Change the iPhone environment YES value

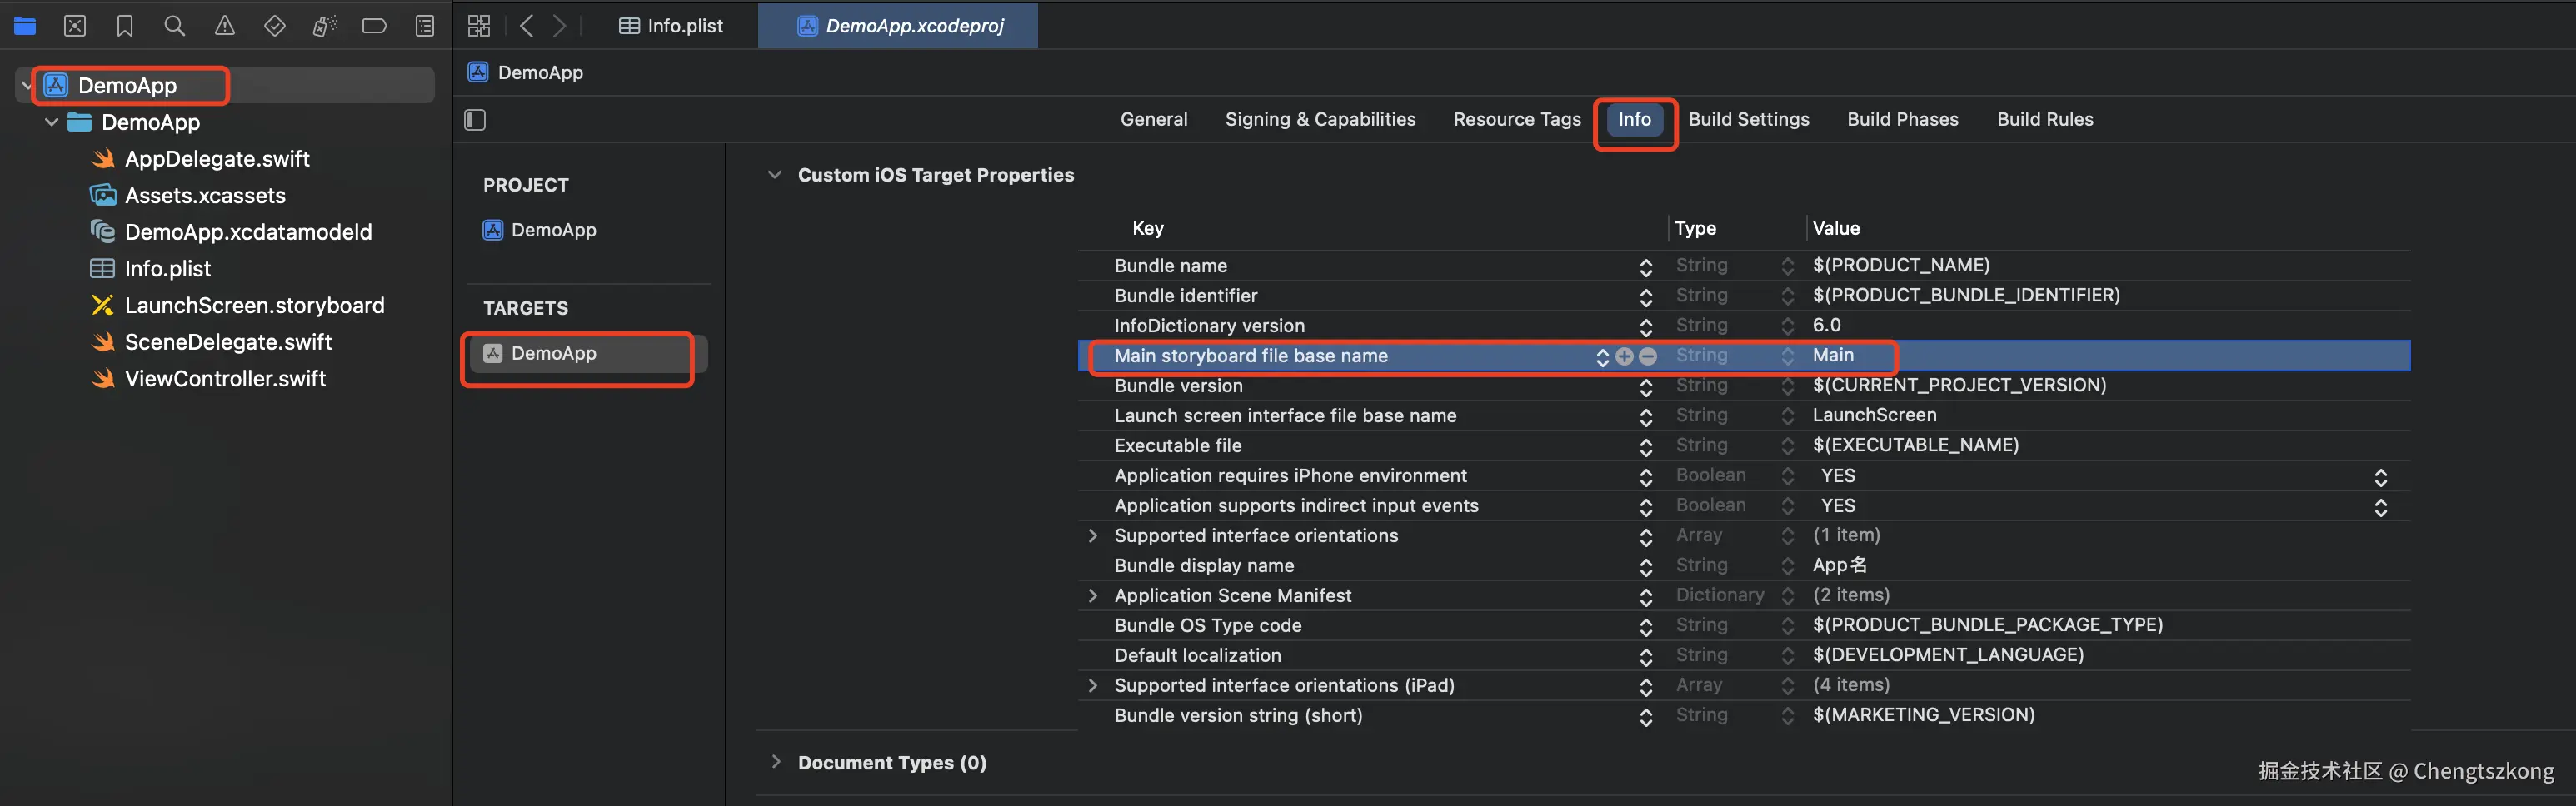(x=2380, y=476)
